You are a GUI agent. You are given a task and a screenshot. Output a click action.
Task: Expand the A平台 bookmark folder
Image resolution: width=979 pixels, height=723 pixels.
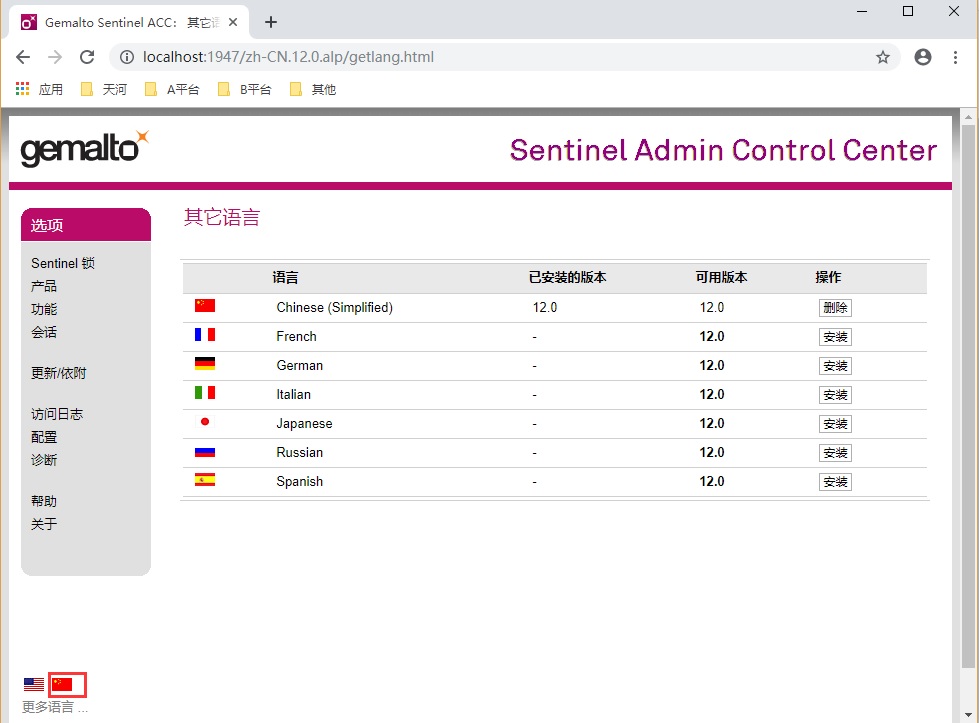(172, 89)
